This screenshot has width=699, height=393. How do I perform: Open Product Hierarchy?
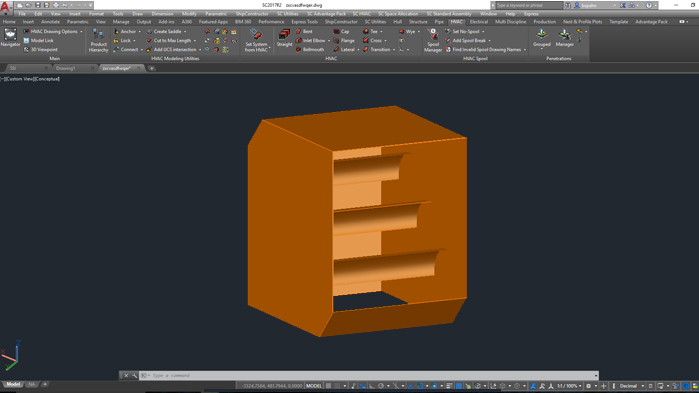point(98,40)
